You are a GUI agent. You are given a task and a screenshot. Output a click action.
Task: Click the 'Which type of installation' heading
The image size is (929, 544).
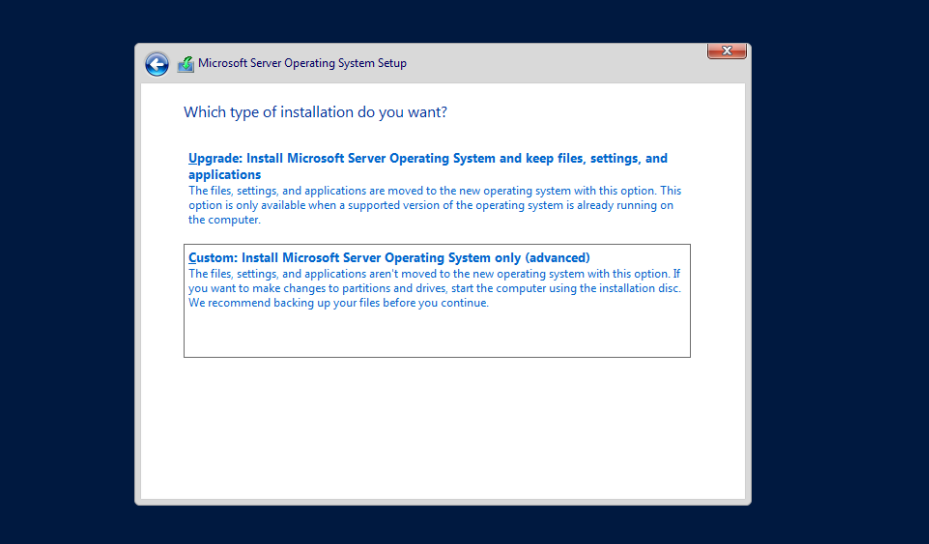pos(315,112)
